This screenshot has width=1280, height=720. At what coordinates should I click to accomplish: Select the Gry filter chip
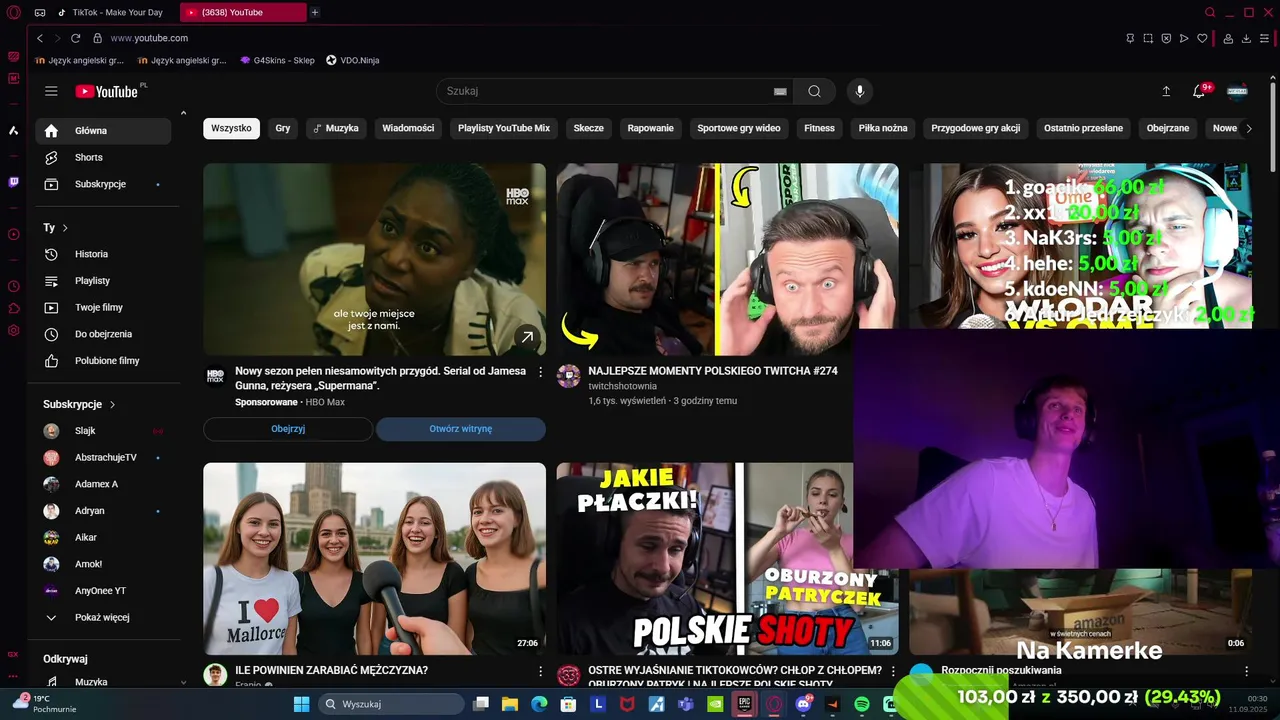[283, 128]
